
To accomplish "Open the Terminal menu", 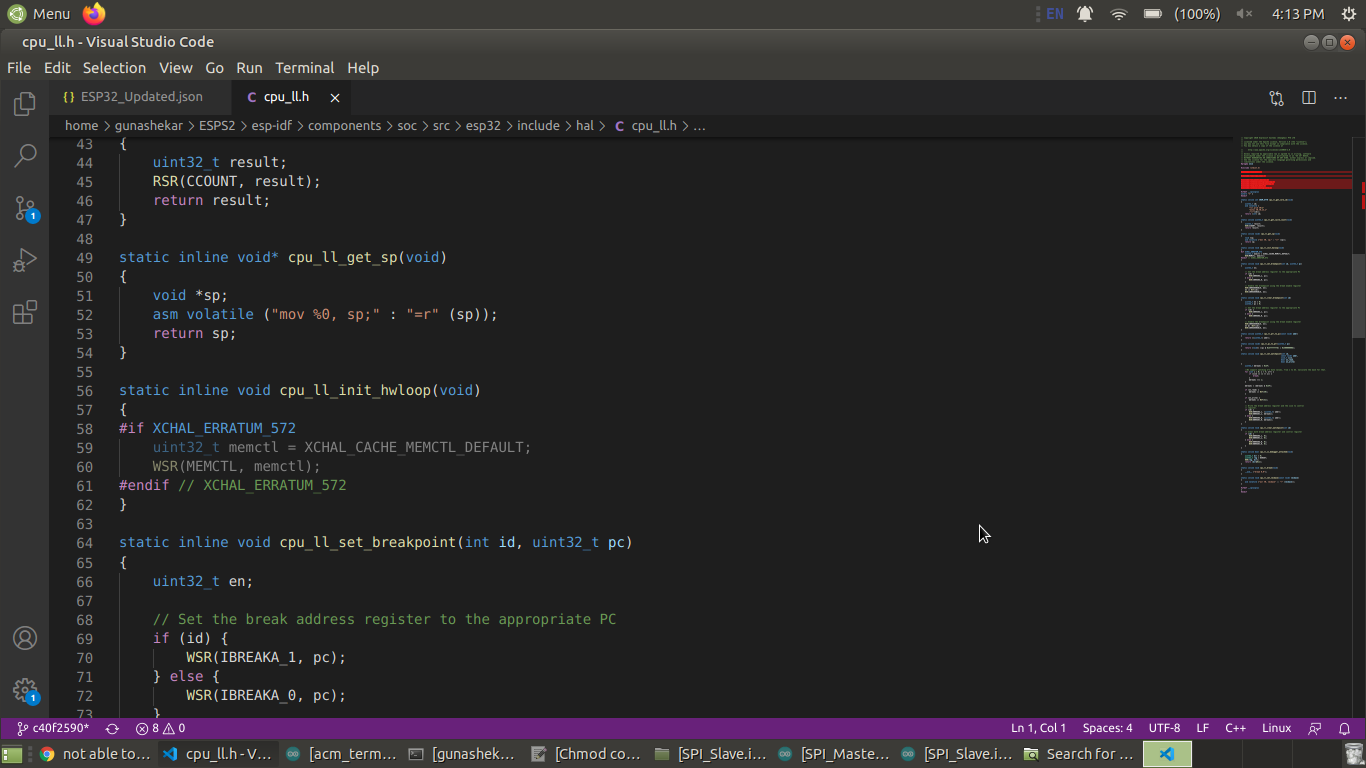I will [x=305, y=68].
